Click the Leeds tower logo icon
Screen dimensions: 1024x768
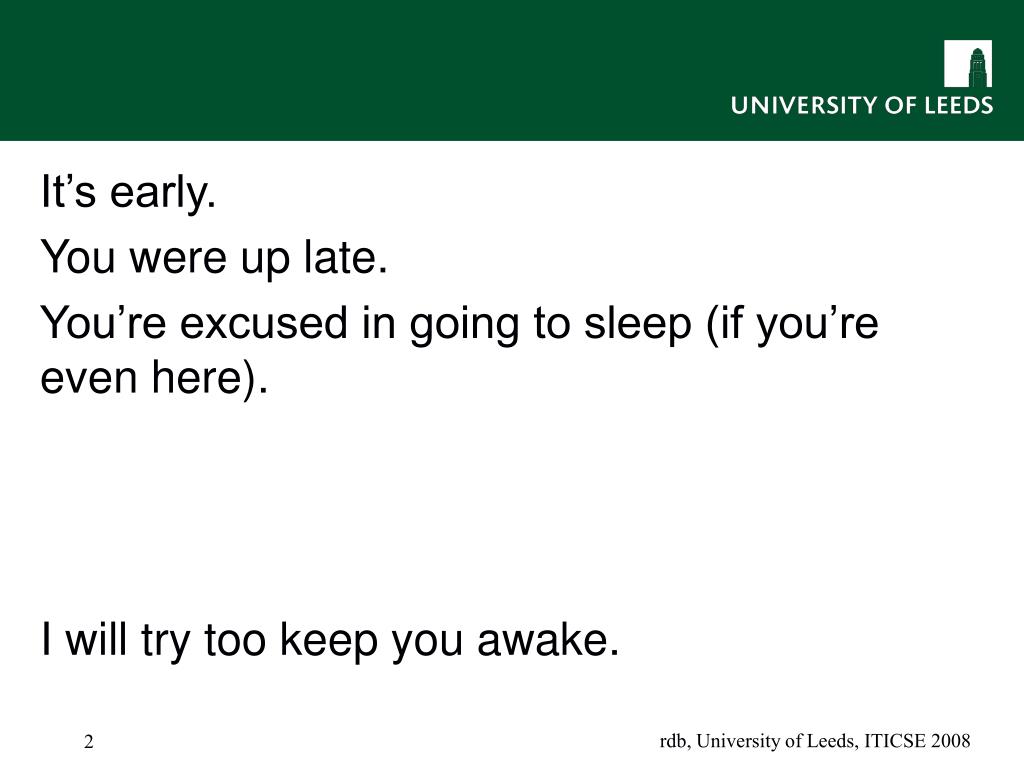coord(968,63)
